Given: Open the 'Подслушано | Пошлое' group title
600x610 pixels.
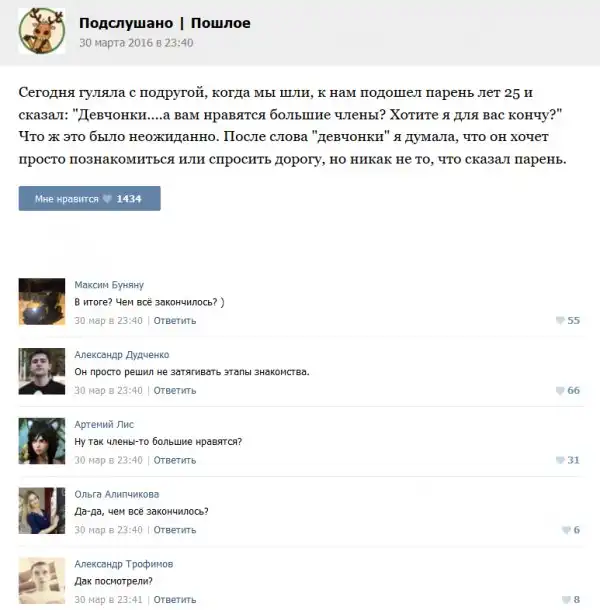Looking at the screenshot, I should [165, 23].
